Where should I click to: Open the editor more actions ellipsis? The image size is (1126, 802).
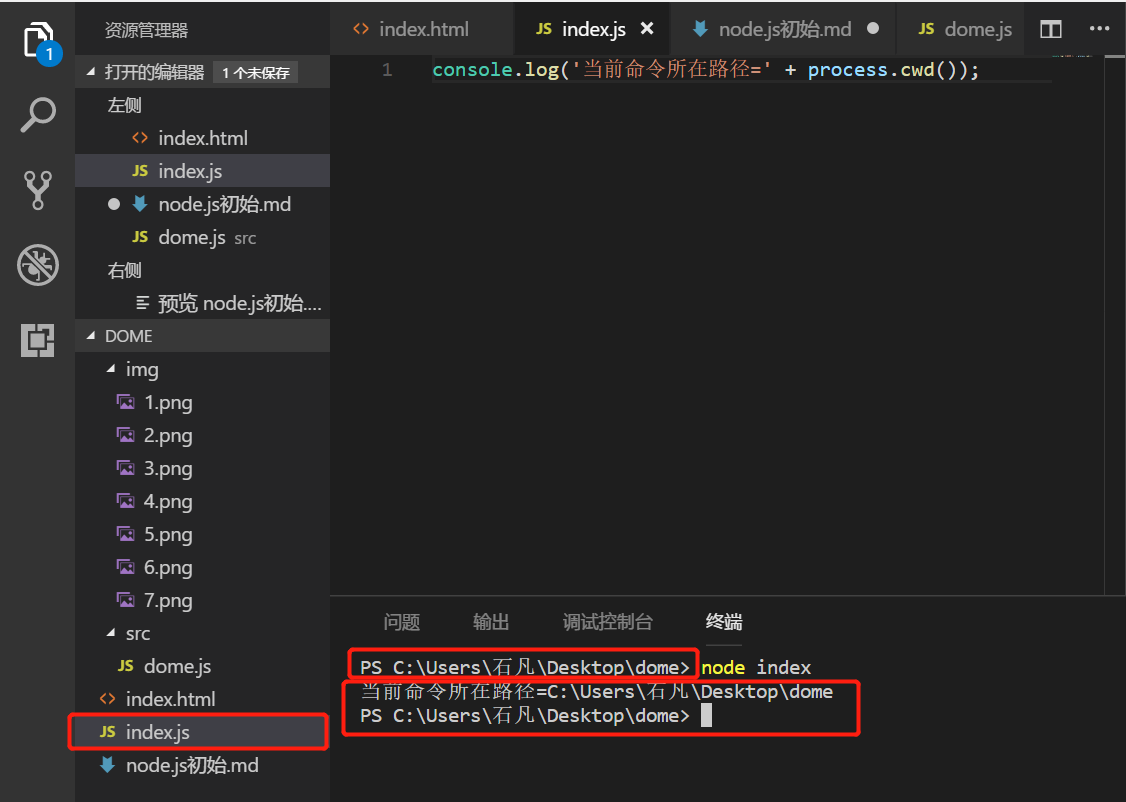tap(1099, 29)
